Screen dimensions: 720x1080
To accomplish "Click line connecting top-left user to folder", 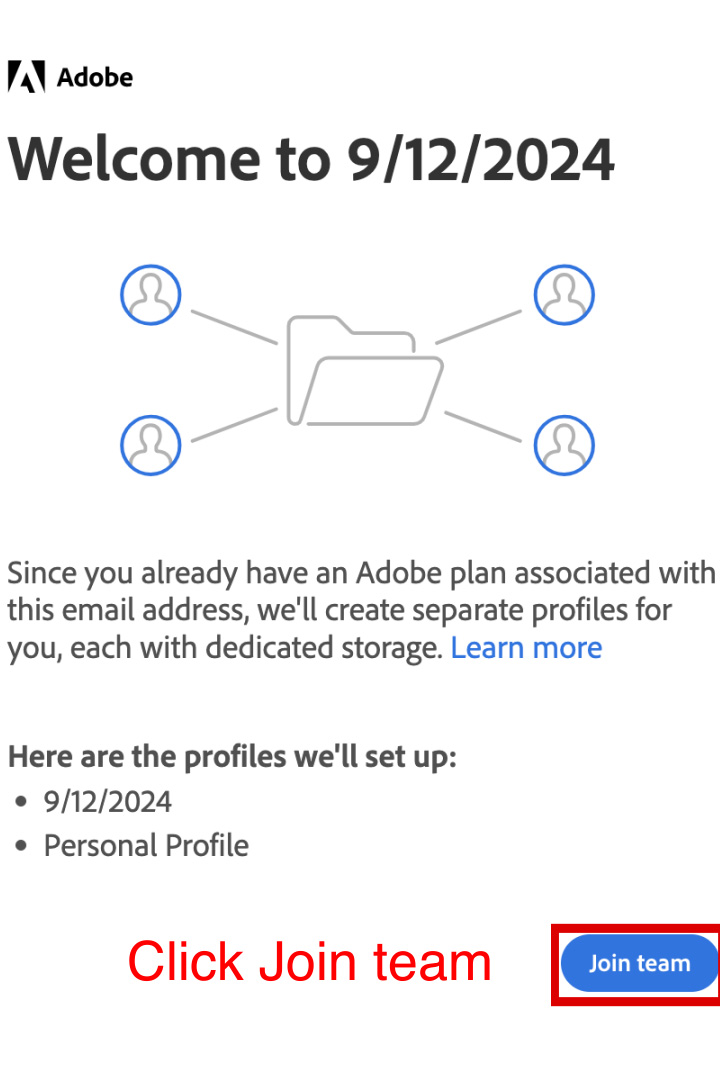I will (234, 327).
